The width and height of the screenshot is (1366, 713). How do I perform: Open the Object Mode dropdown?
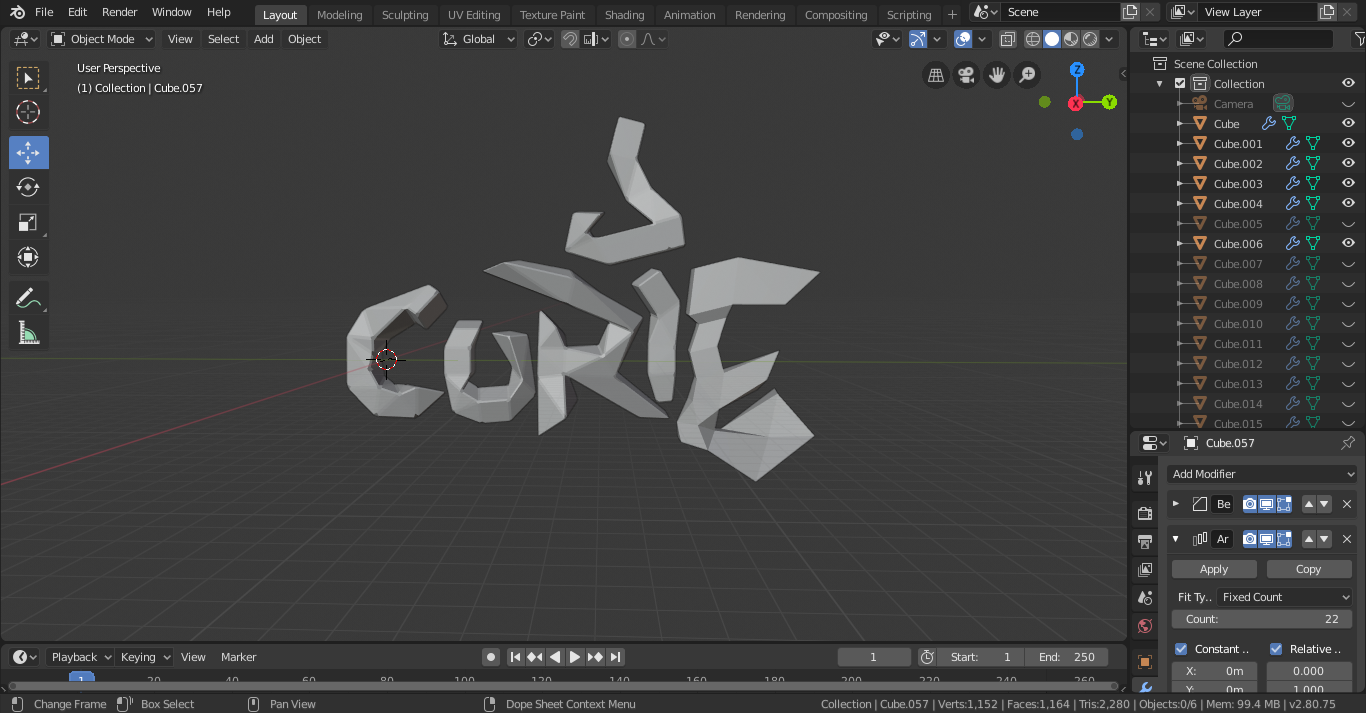[x=102, y=39]
